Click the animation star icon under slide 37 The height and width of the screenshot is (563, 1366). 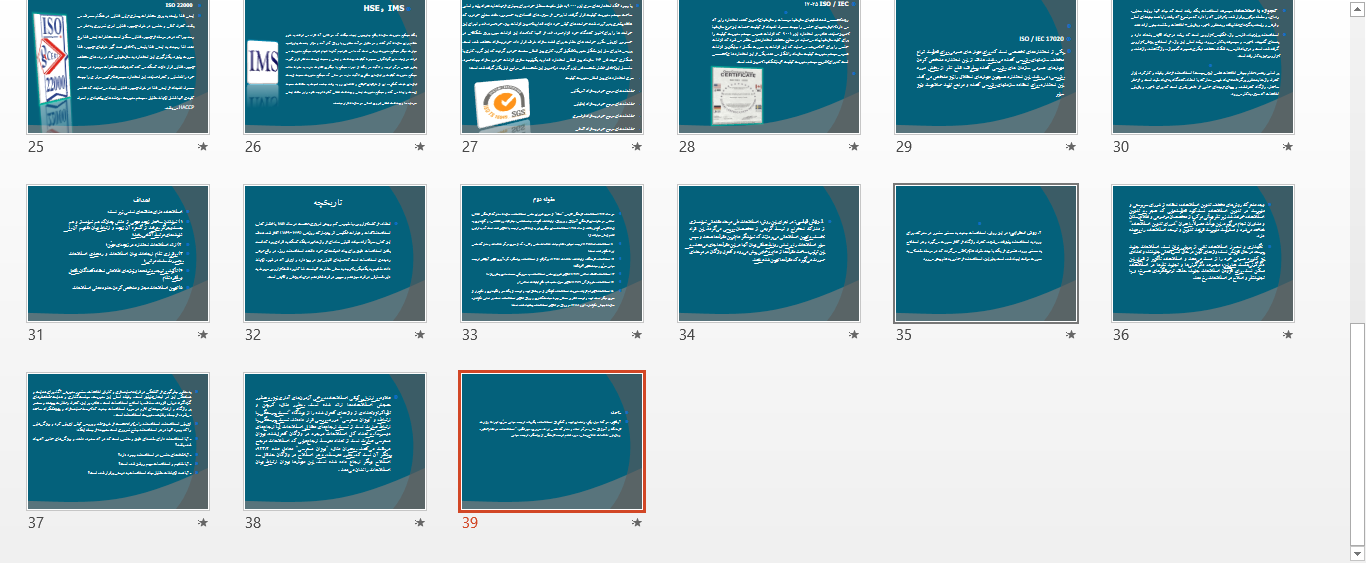203,523
